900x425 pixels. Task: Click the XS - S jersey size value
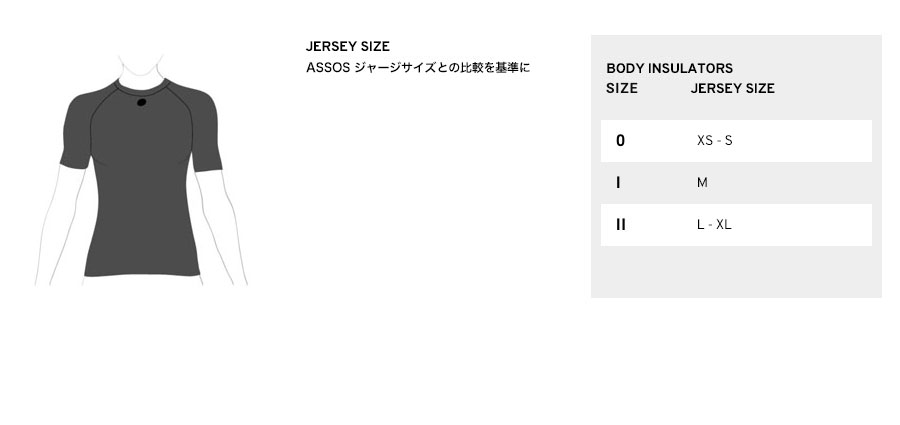point(715,141)
